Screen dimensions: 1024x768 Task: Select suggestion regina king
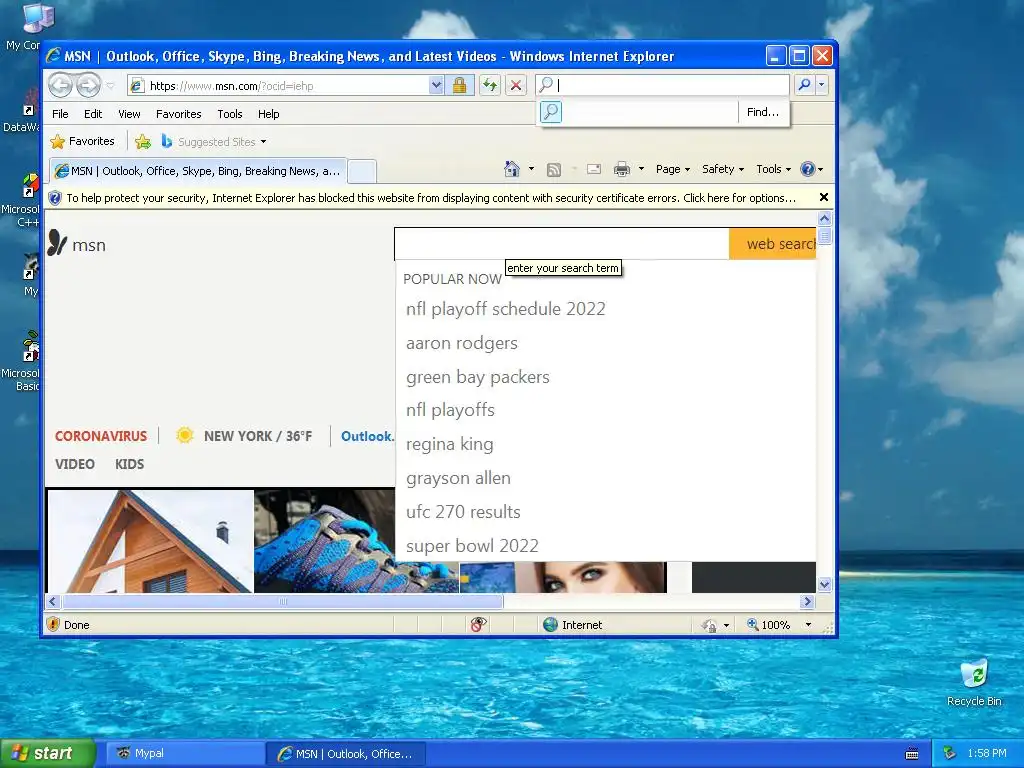(449, 444)
